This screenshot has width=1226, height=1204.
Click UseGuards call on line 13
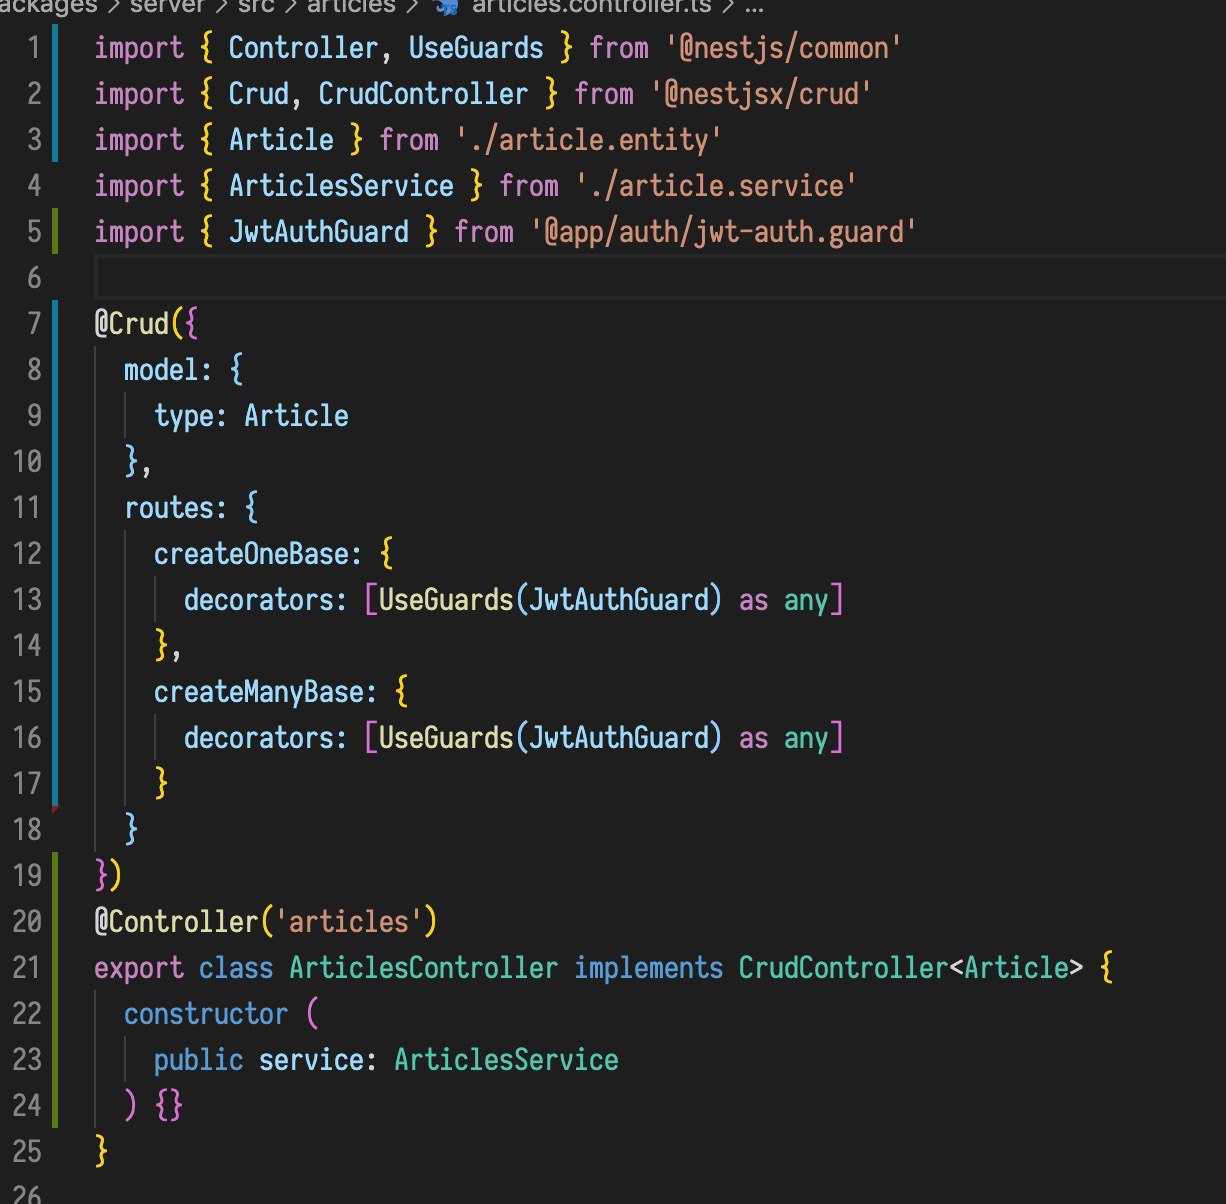446,600
